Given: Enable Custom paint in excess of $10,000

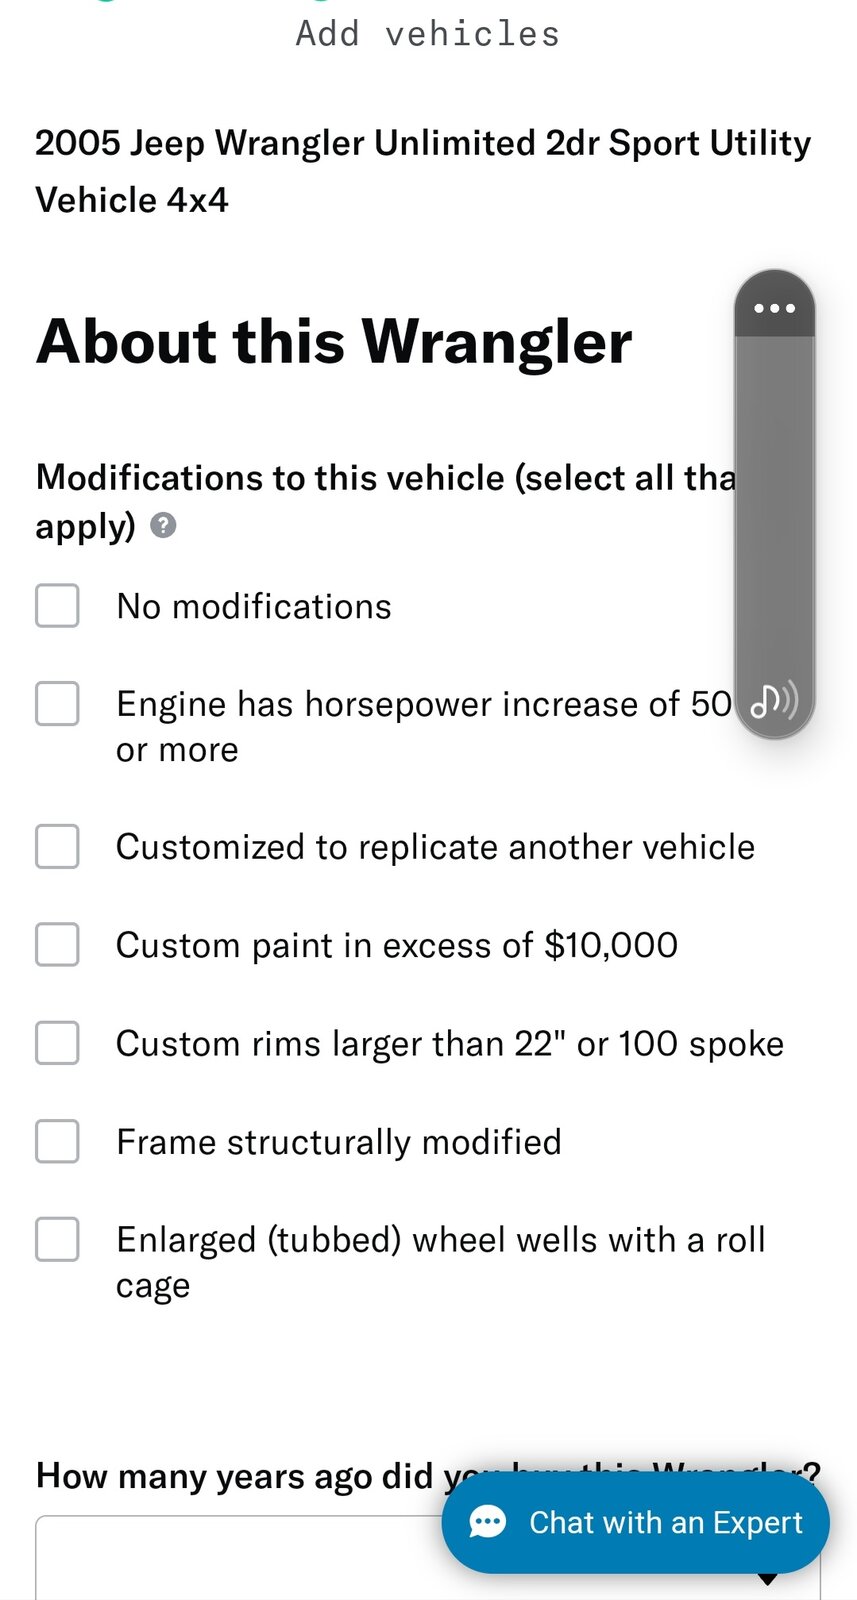Looking at the screenshot, I should [x=57, y=945].
